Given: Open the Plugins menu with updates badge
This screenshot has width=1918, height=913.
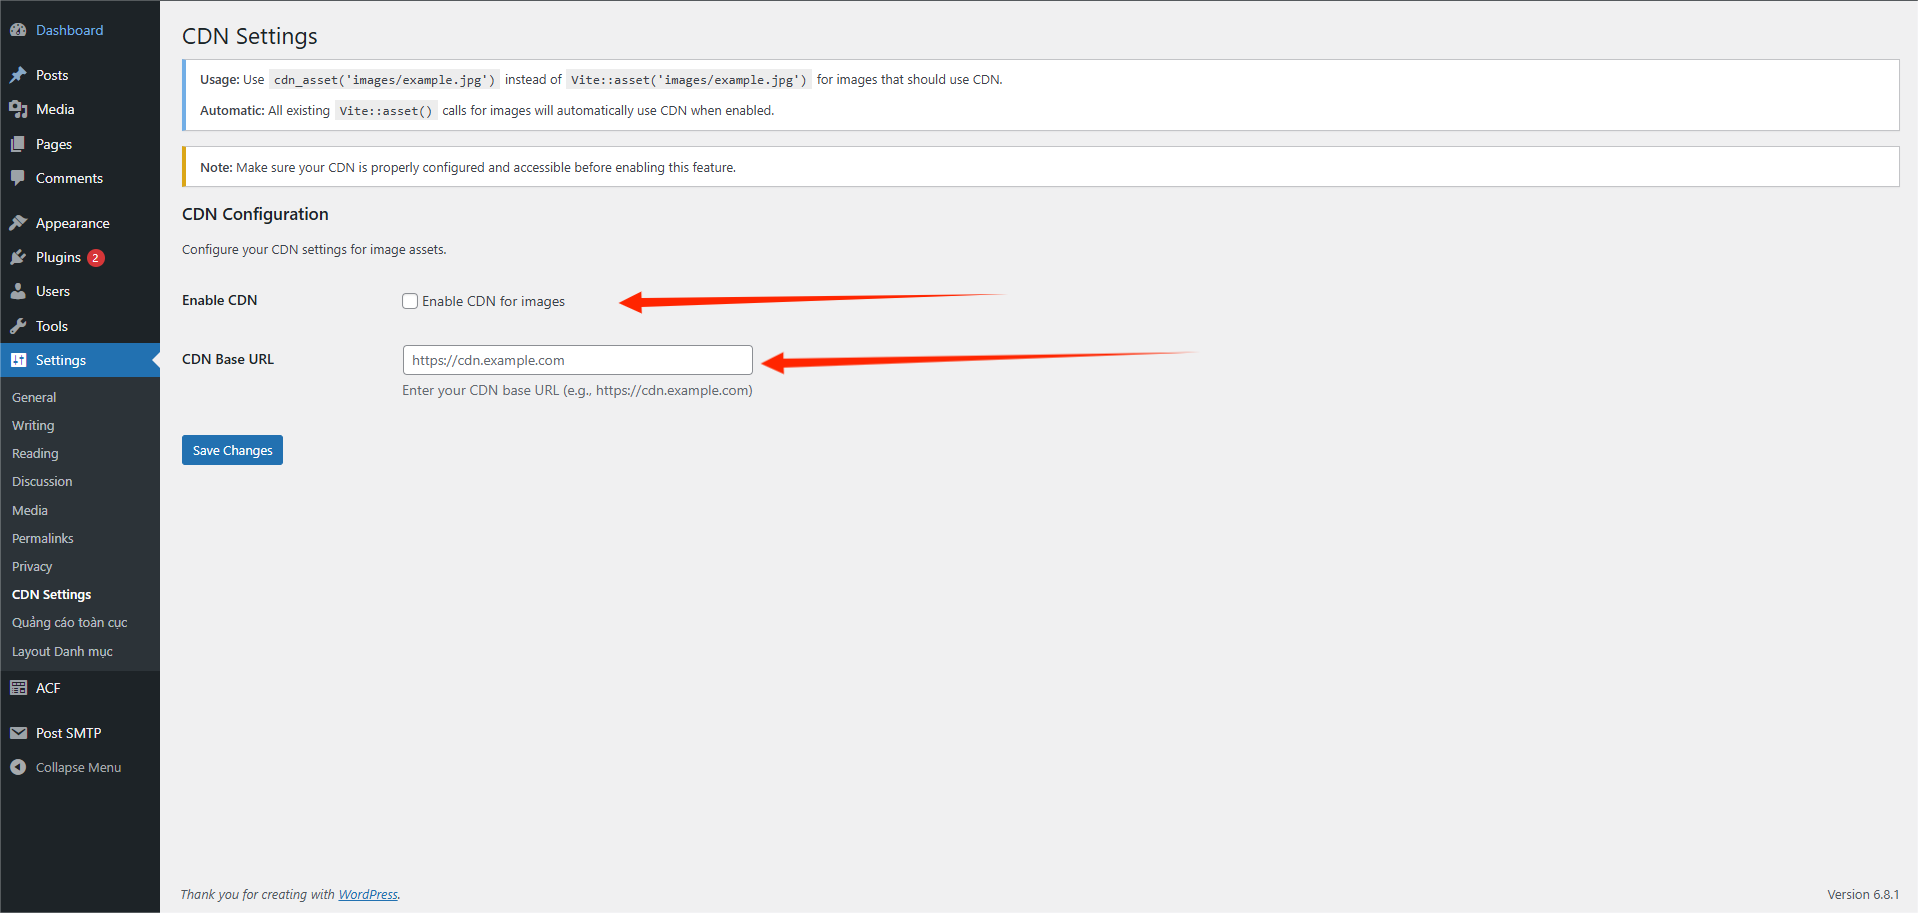Looking at the screenshot, I should click(x=58, y=257).
